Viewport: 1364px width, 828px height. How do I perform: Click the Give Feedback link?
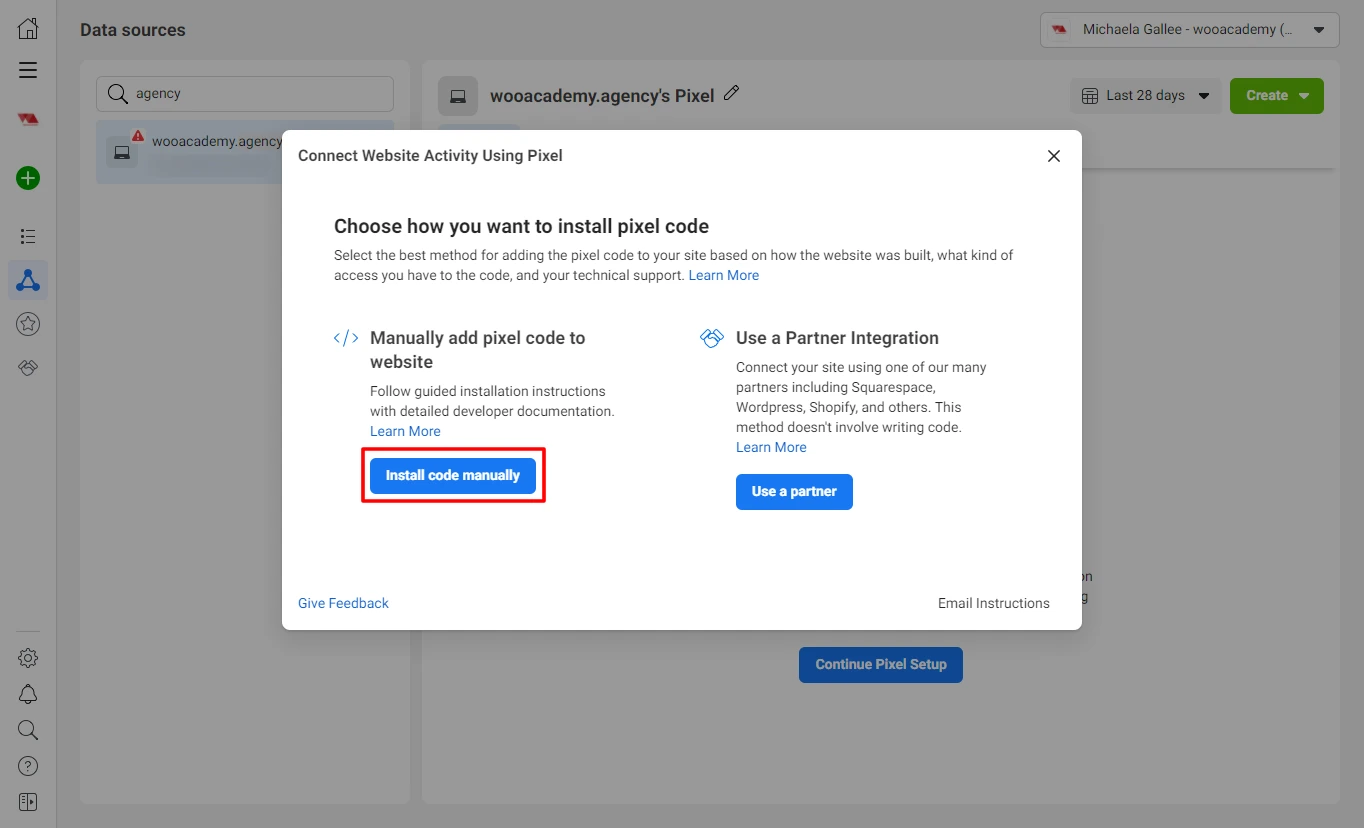pyautogui.click(x=343, y=603)
